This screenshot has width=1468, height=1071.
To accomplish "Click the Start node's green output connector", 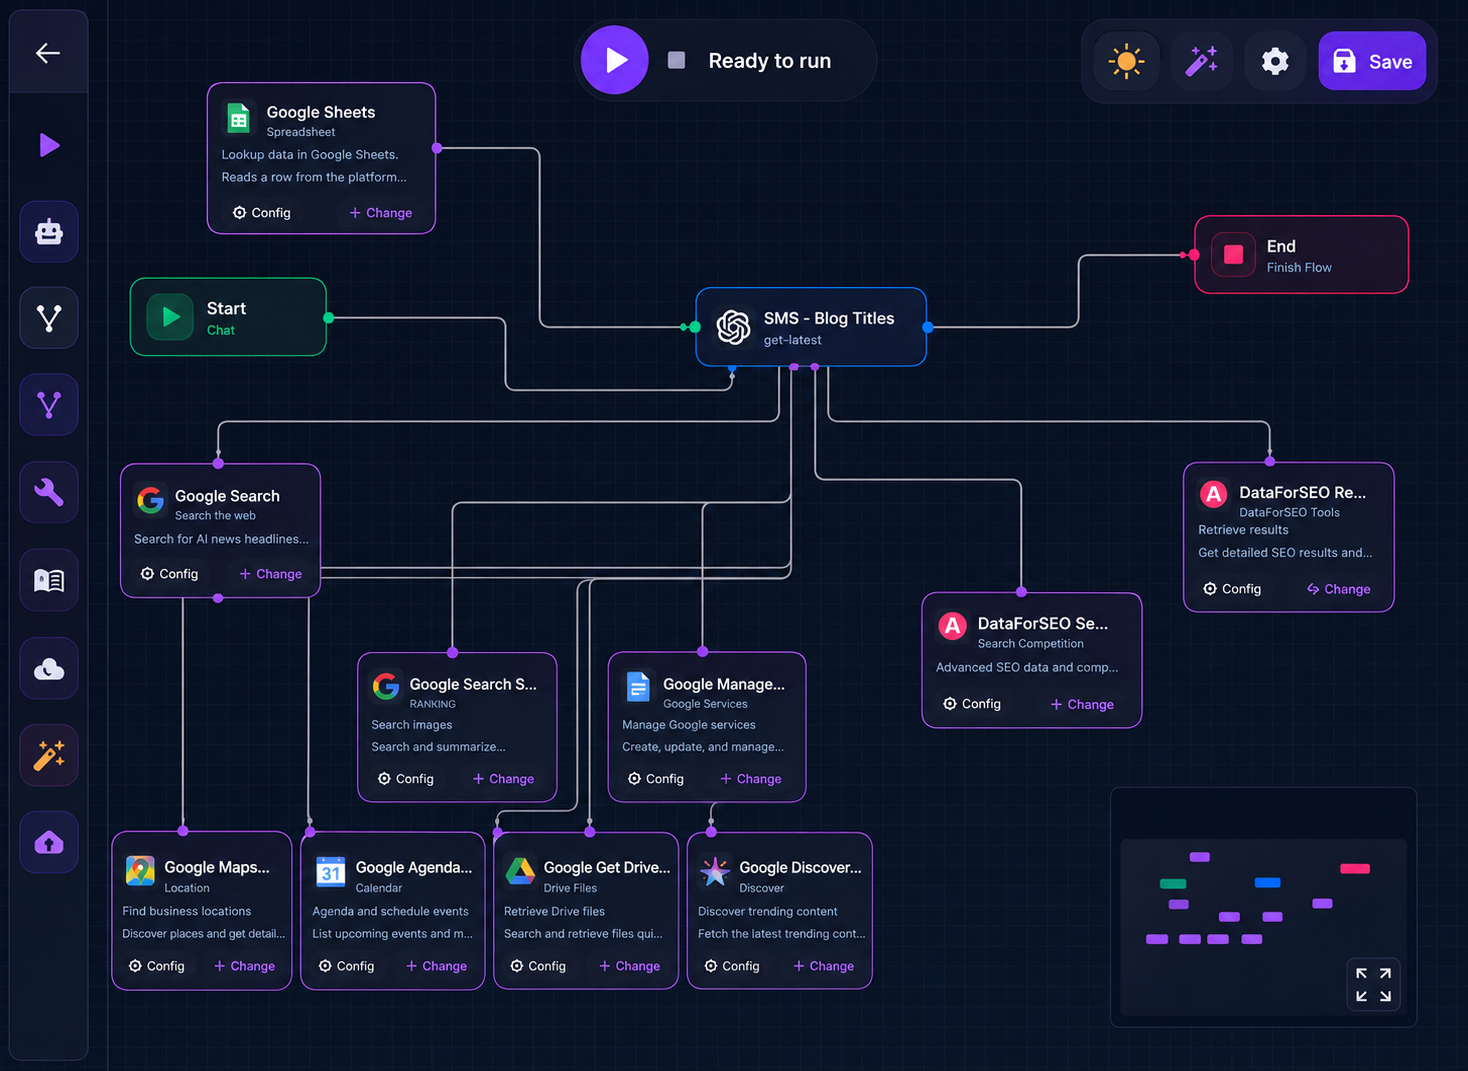I will [328, 318].
